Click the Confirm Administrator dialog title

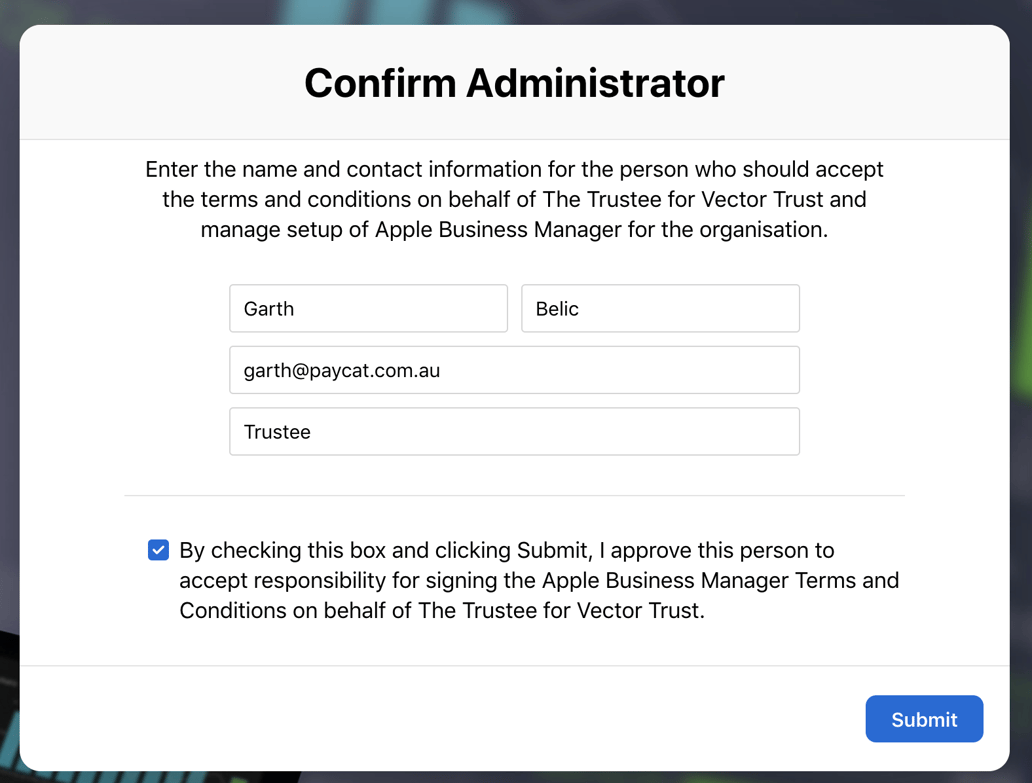514,83
